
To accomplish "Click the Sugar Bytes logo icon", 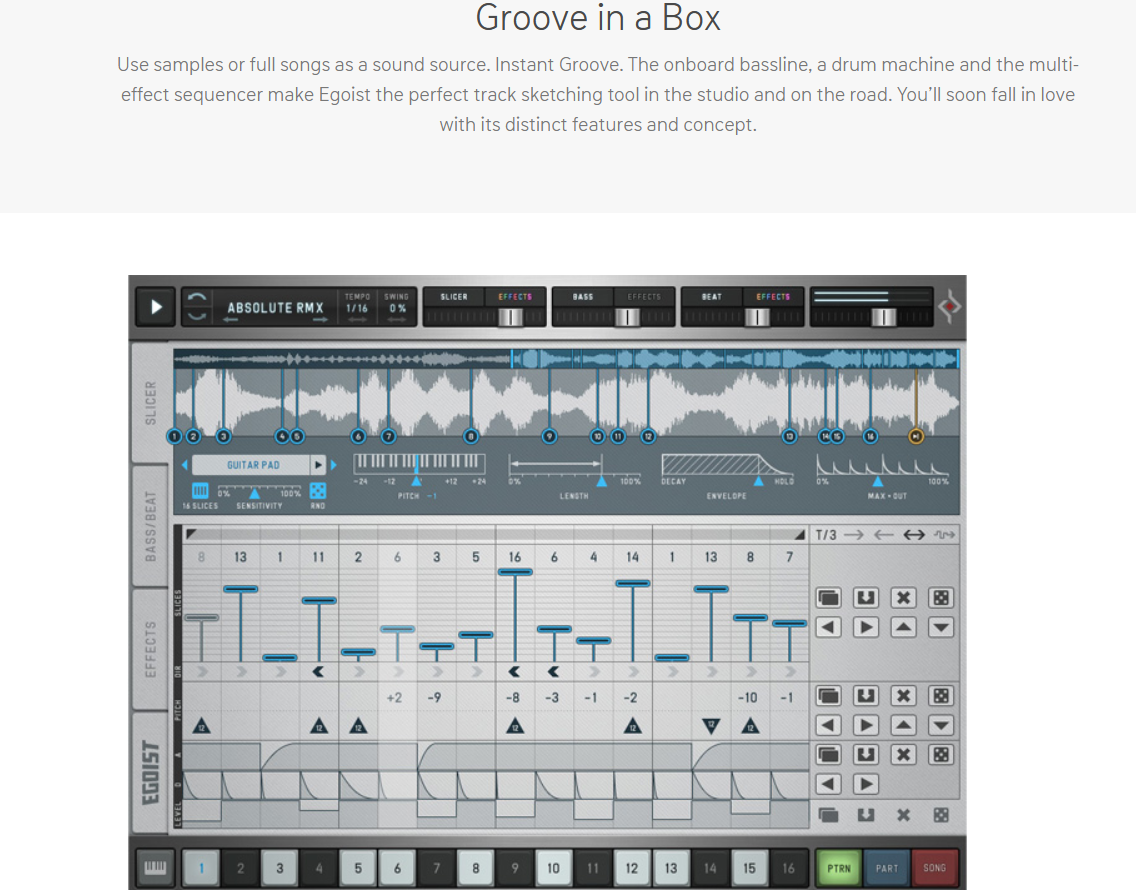I will pyautogui.click(x=949, y=307).
